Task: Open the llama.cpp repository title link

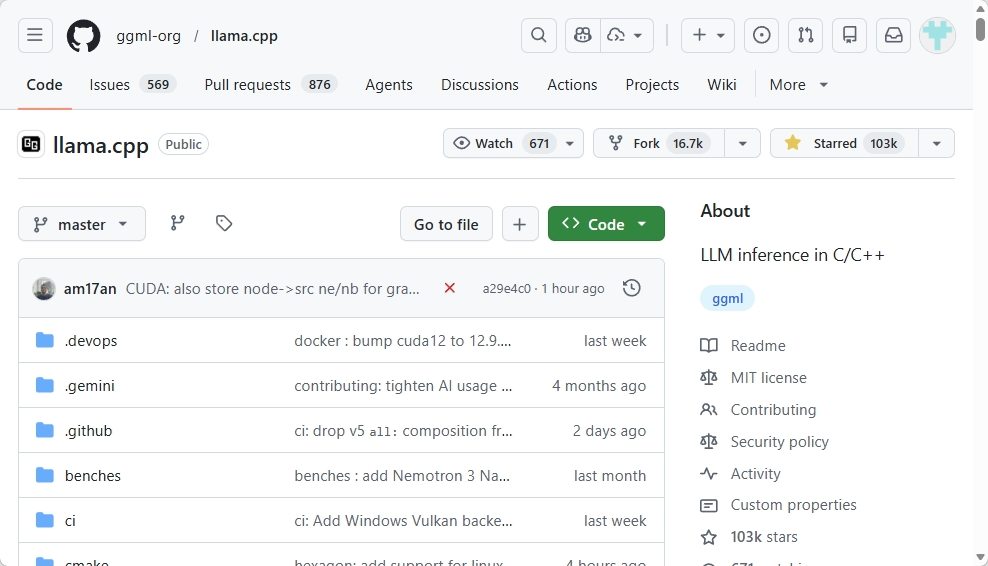Action: pos(101,145)
